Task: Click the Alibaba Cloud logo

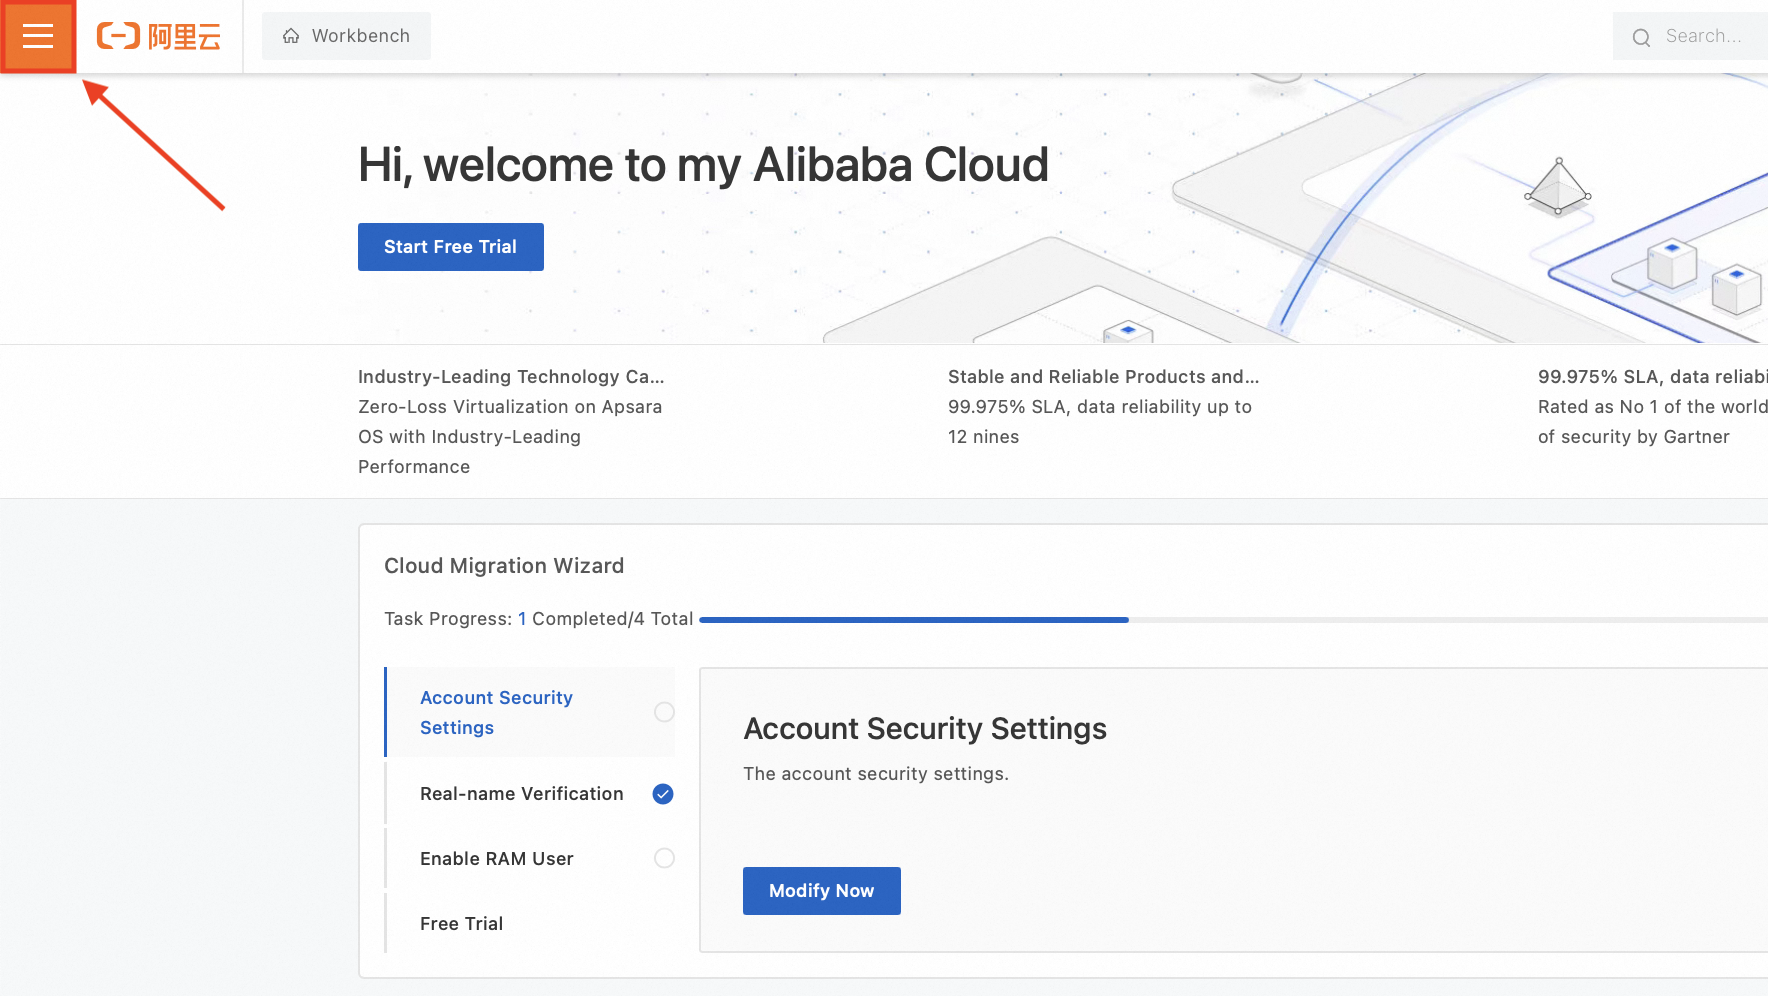Action: [x=159, y=37]
